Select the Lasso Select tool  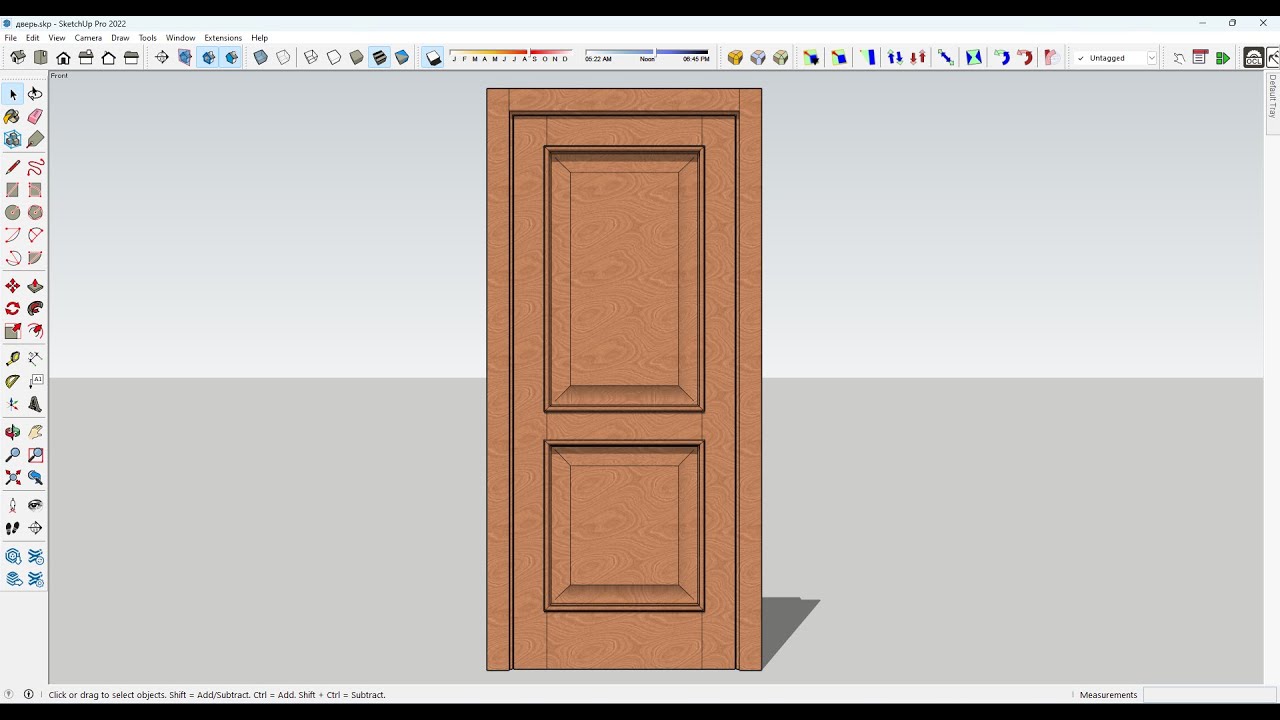(35, 94)
